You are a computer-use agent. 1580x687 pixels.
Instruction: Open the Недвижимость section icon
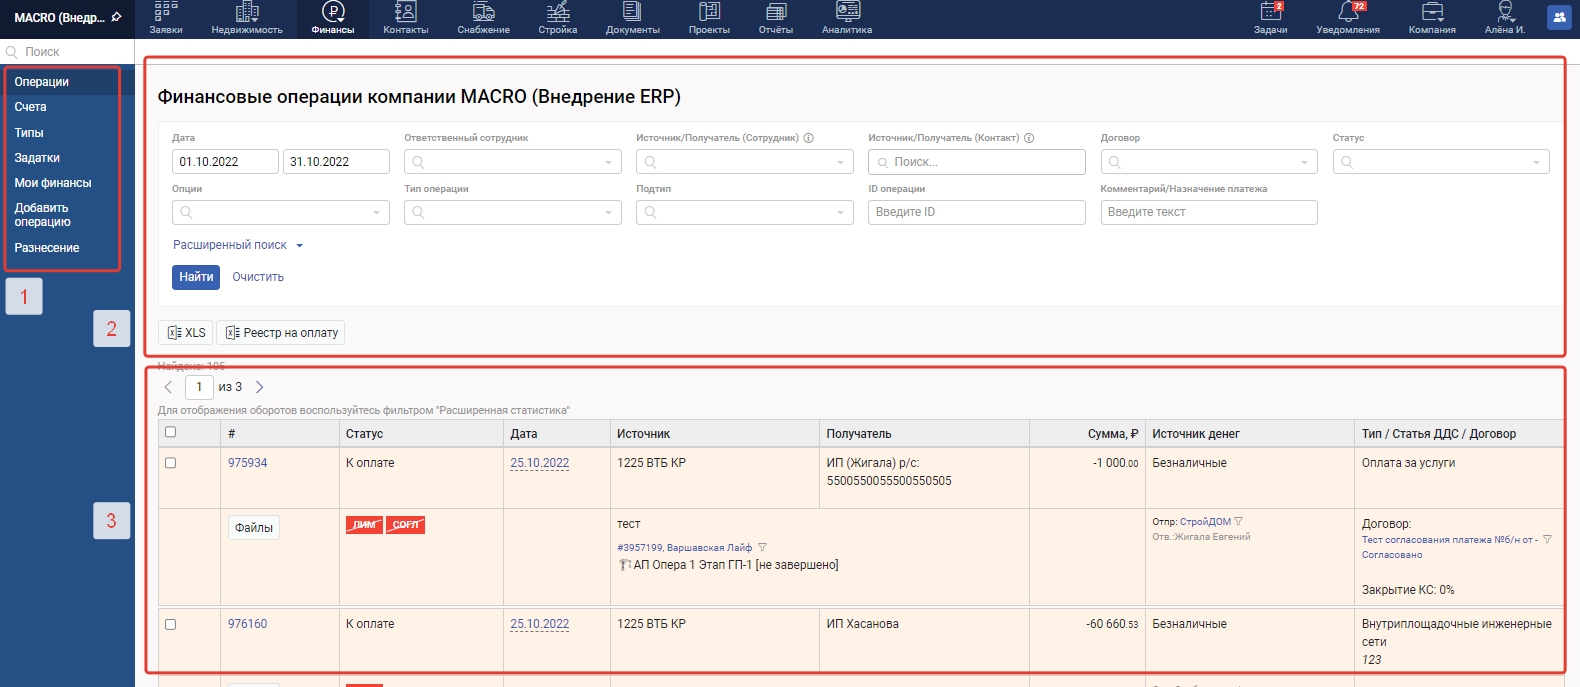247,12
